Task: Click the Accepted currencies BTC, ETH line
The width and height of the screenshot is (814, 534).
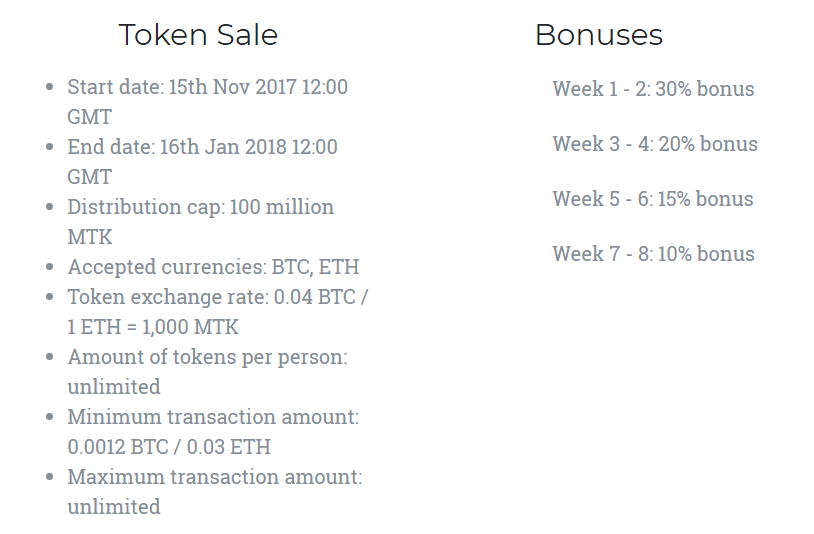Action: 213,267
